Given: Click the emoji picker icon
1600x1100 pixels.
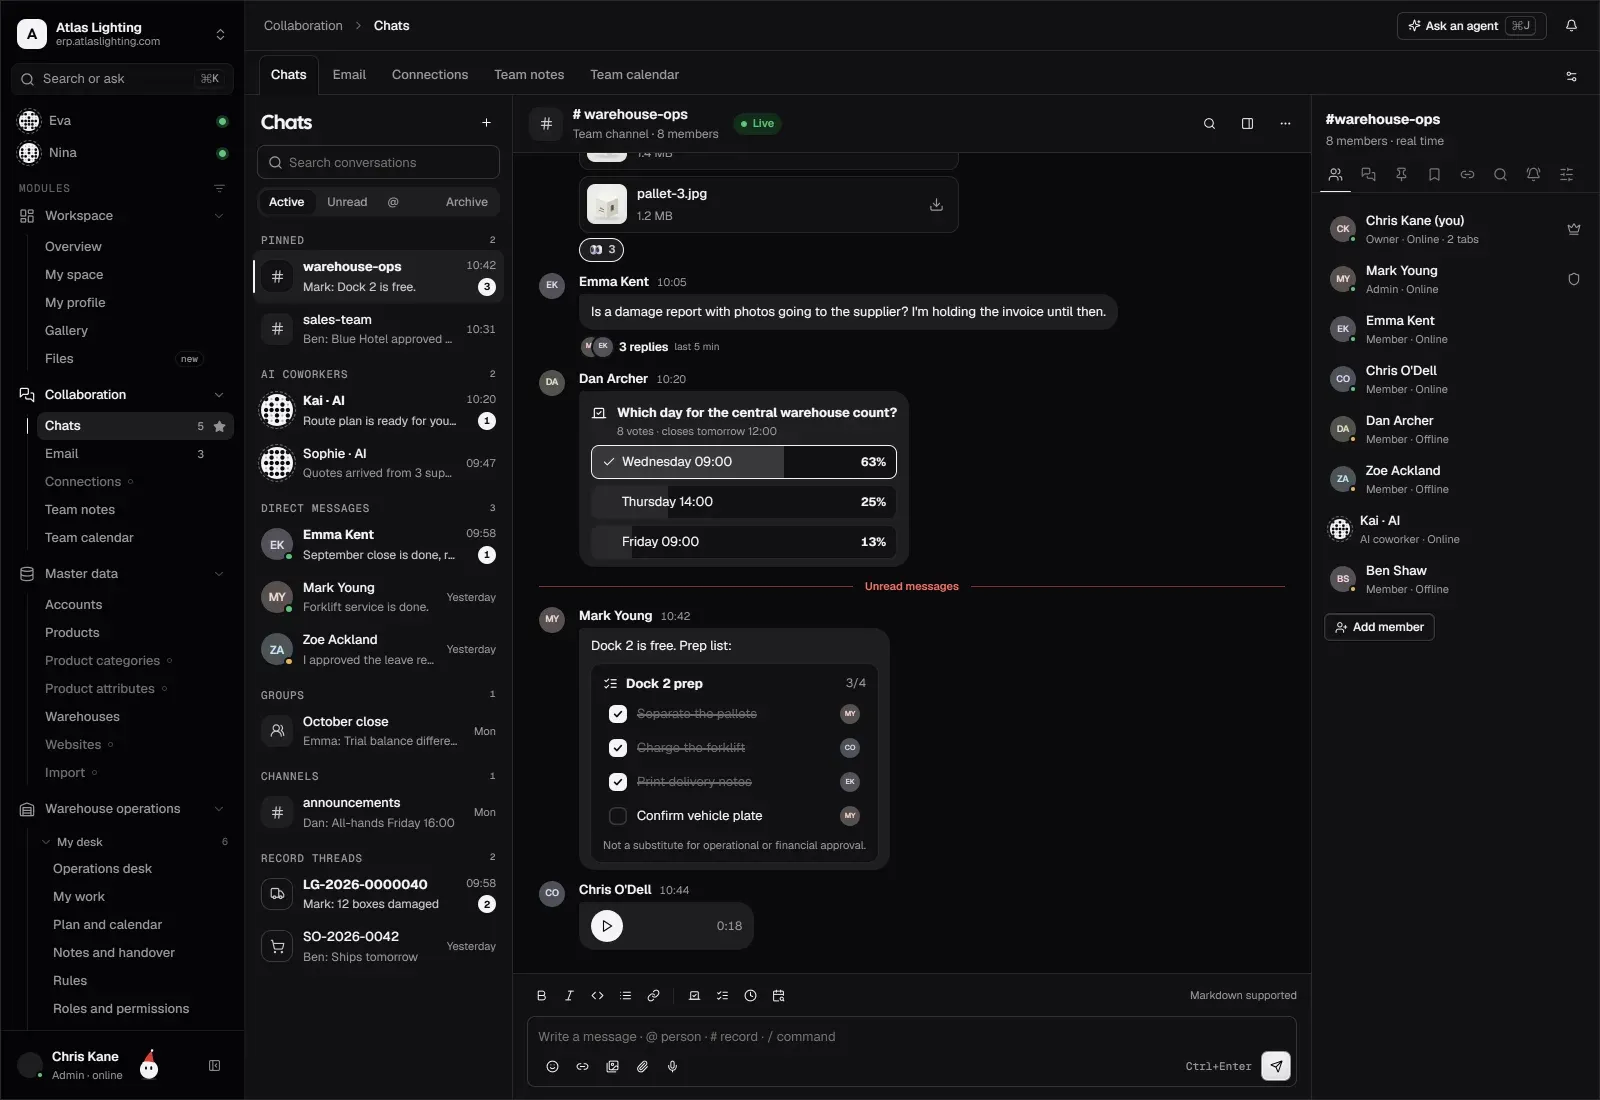Looking at the screenshot, I should pos(552,1067).
